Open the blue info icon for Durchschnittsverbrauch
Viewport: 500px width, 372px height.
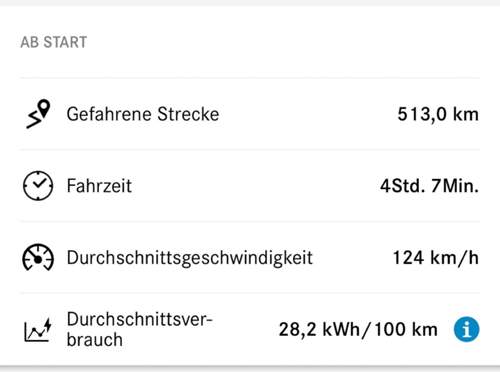click(x=466, y=329)
